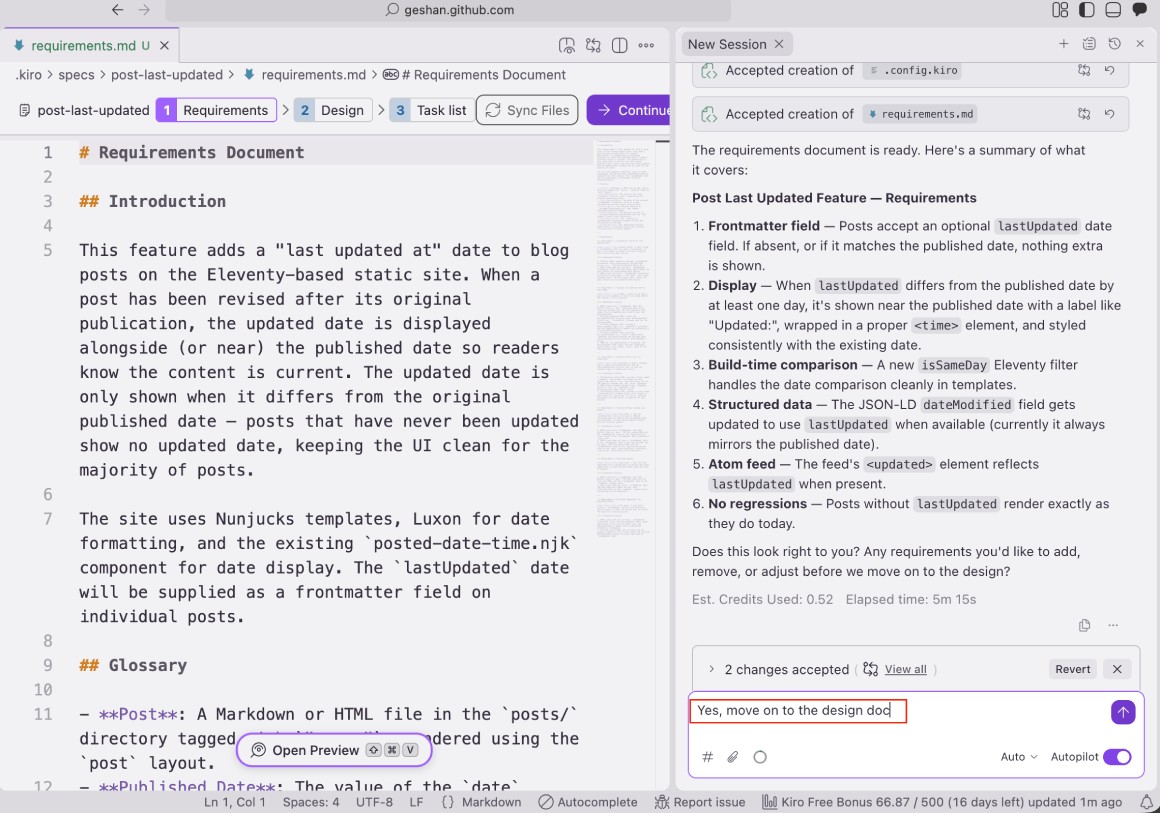Viewport: 1160px width, 813px height.
Task: Open the Auto model dropdown
Action: [x=1019, y=757]
